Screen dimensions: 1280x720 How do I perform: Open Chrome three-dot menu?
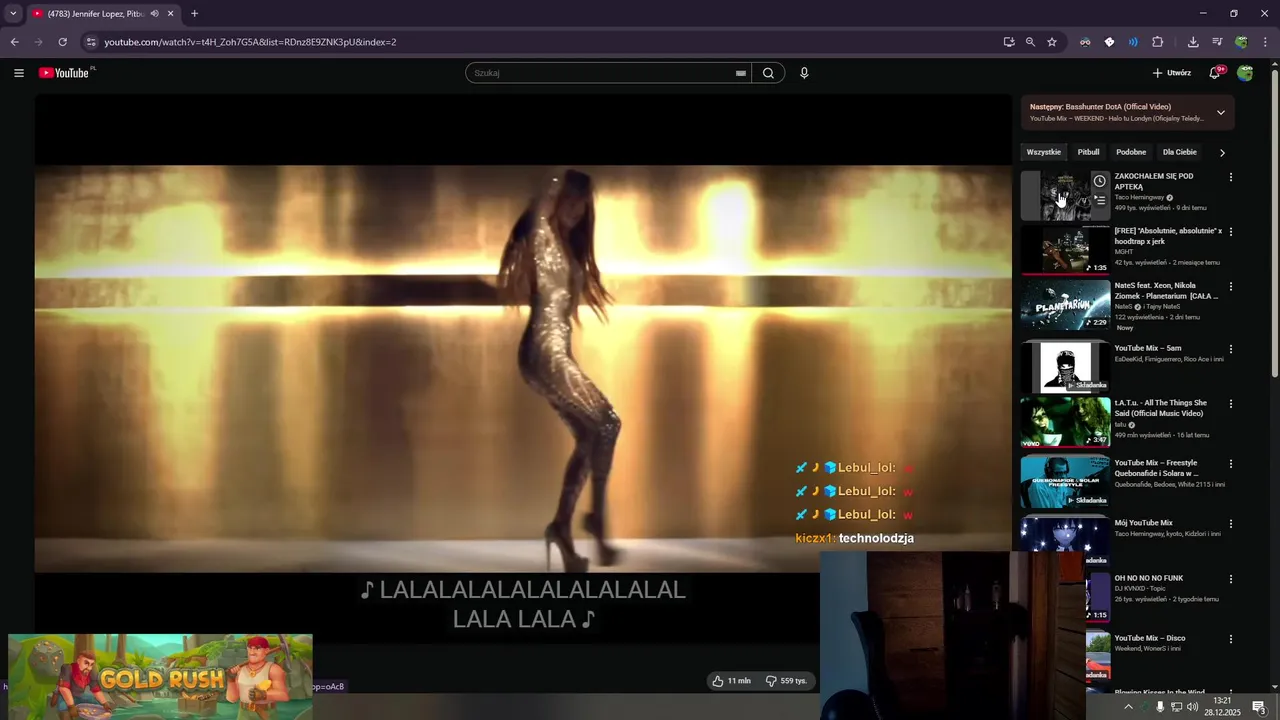click(x=1266, y=42)
